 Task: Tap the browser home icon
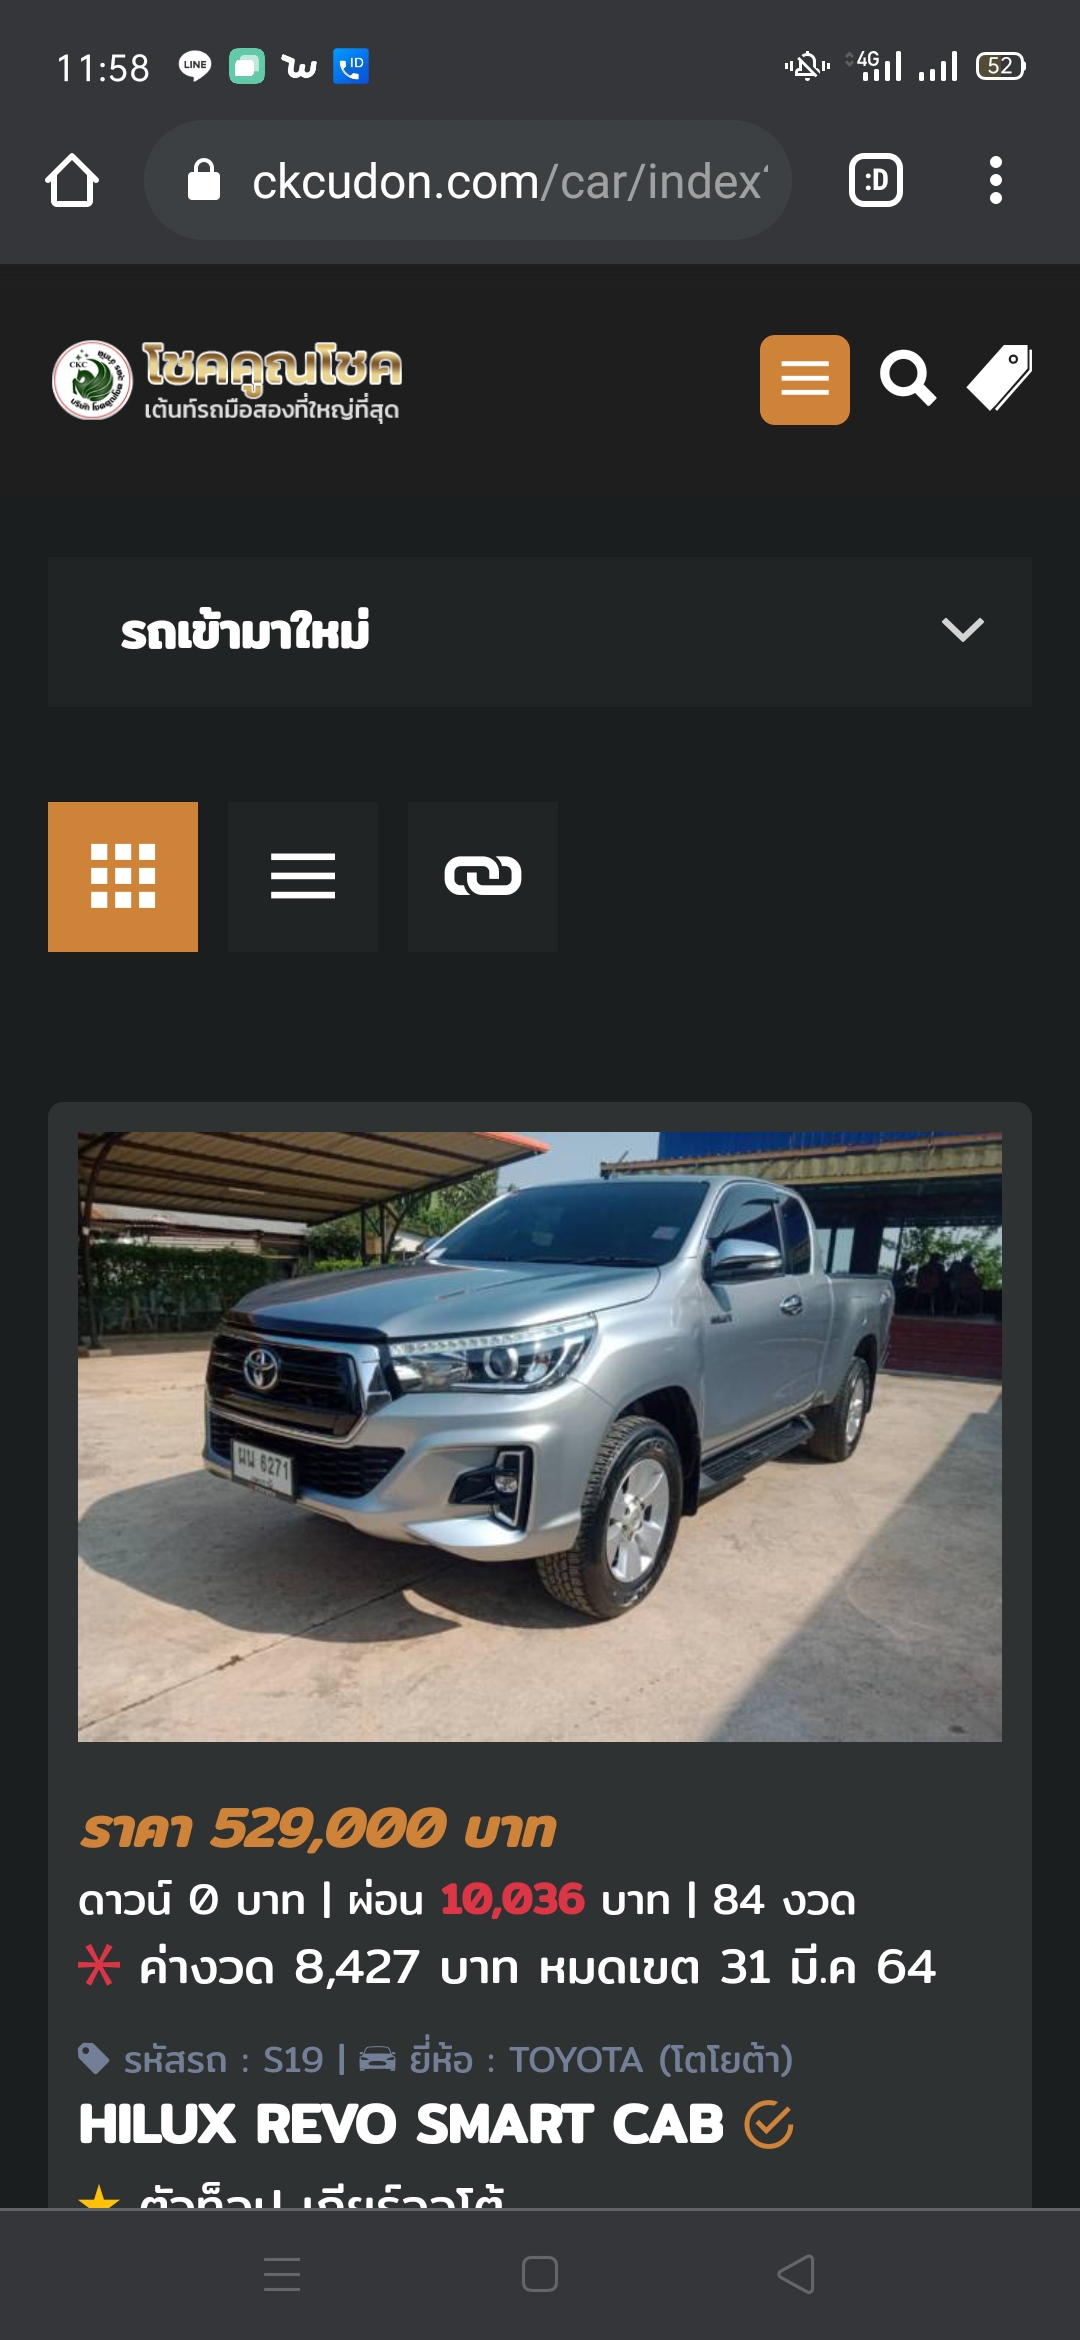pyautogui.click(x=72, y=180)
